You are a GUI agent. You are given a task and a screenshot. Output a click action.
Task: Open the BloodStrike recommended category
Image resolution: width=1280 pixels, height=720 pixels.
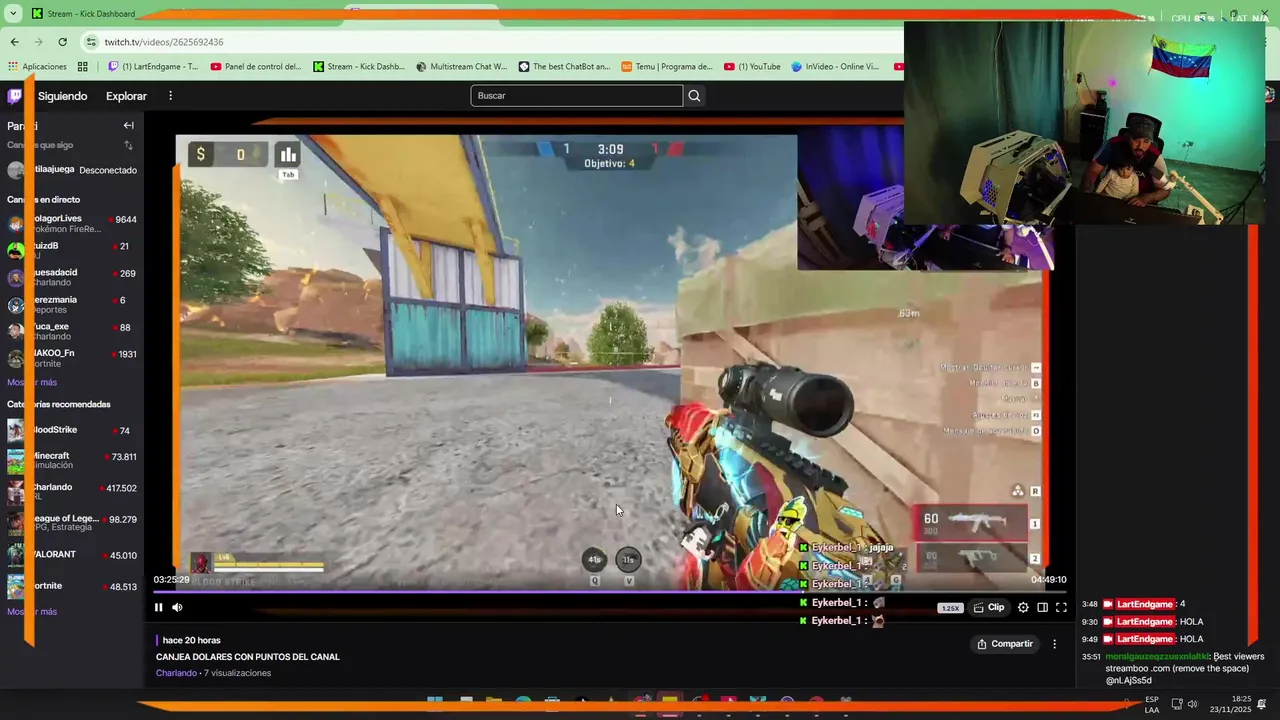tap(72, 430)
